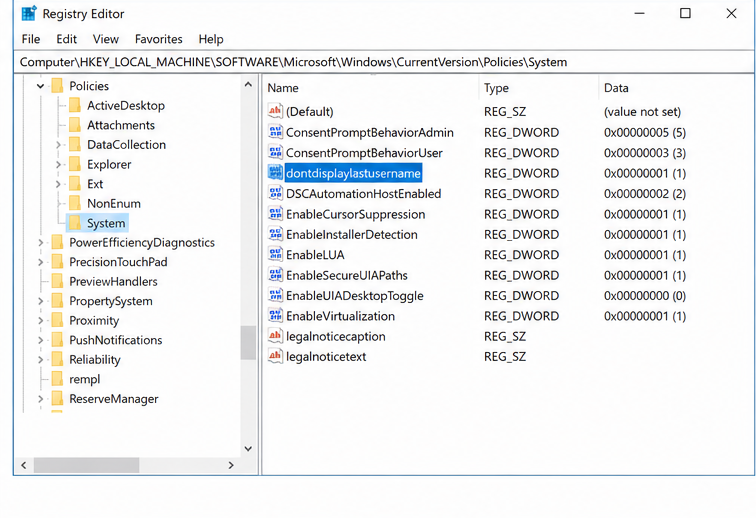The image size is (756, 518).
Task: Click the registry path address bar
Action: tap(384, 62)
